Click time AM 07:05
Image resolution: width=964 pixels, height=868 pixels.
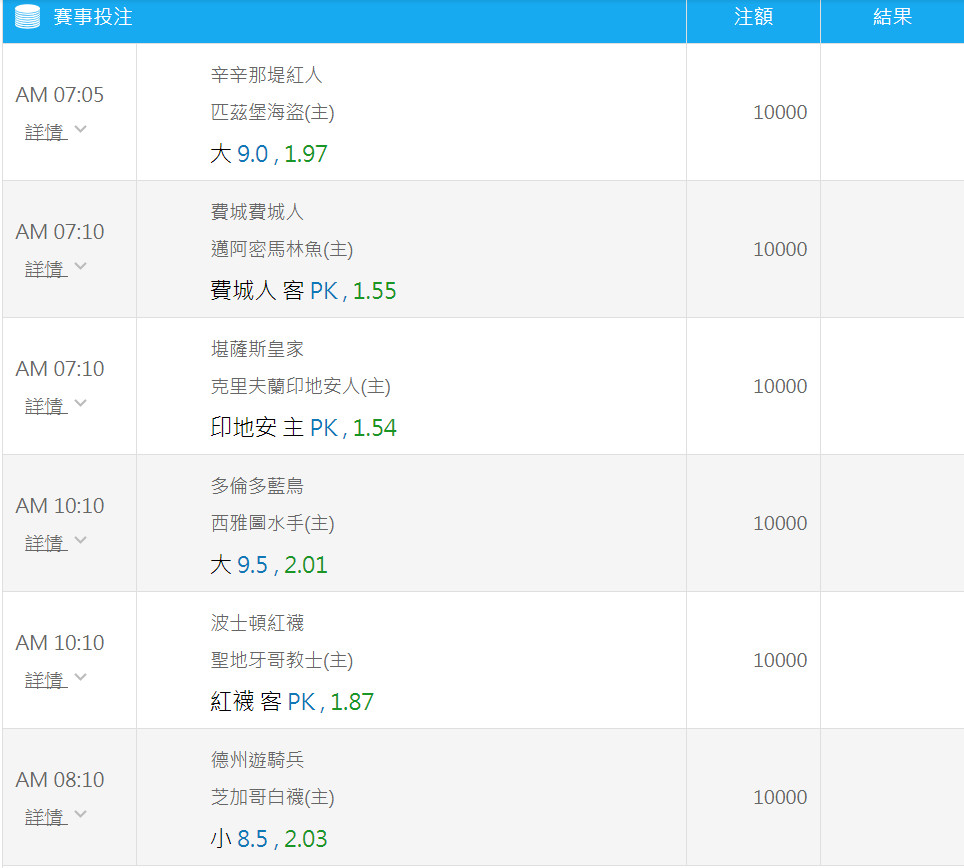point(60,95)
